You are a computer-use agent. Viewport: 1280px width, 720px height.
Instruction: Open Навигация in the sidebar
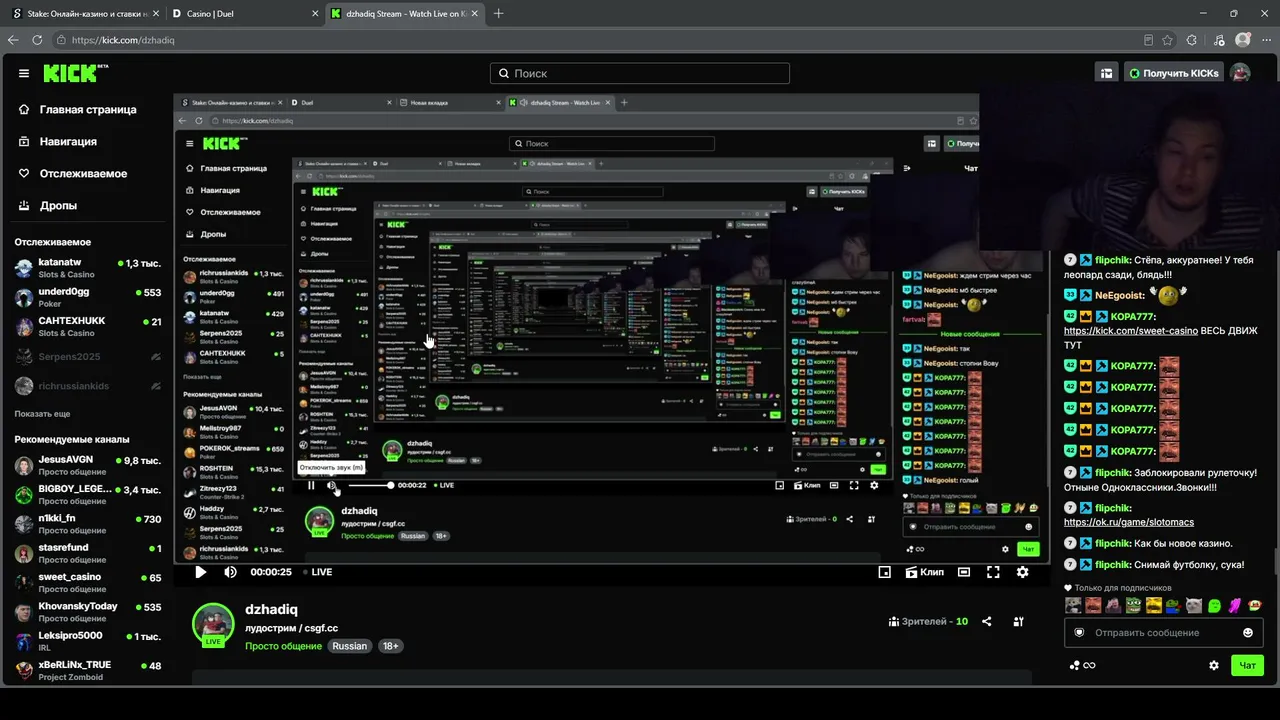(x=58, y=141)
